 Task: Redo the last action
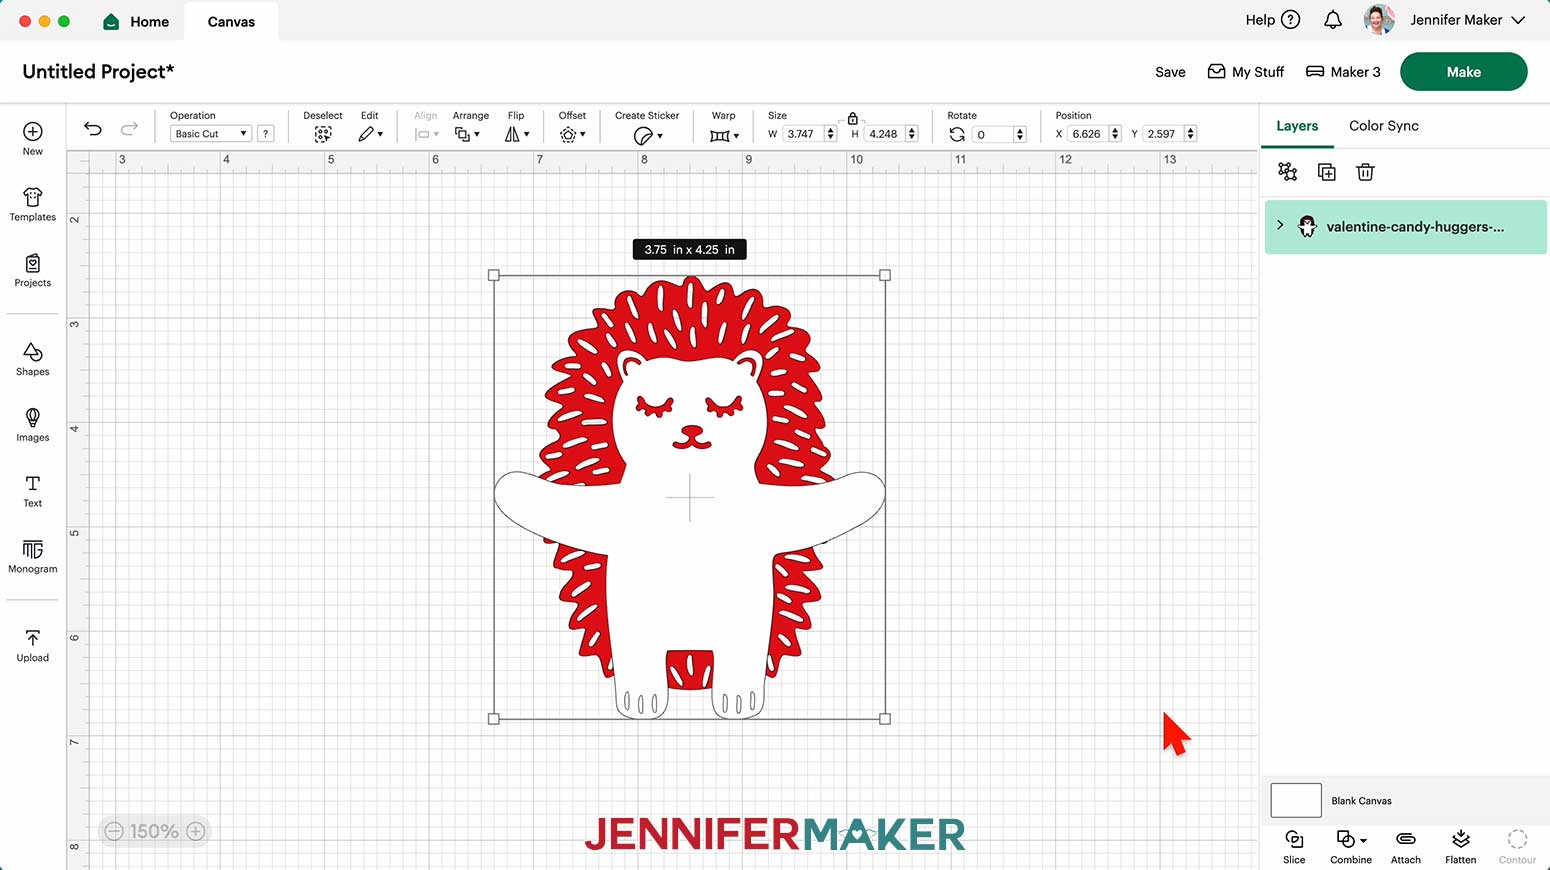(x=129, y=129)
